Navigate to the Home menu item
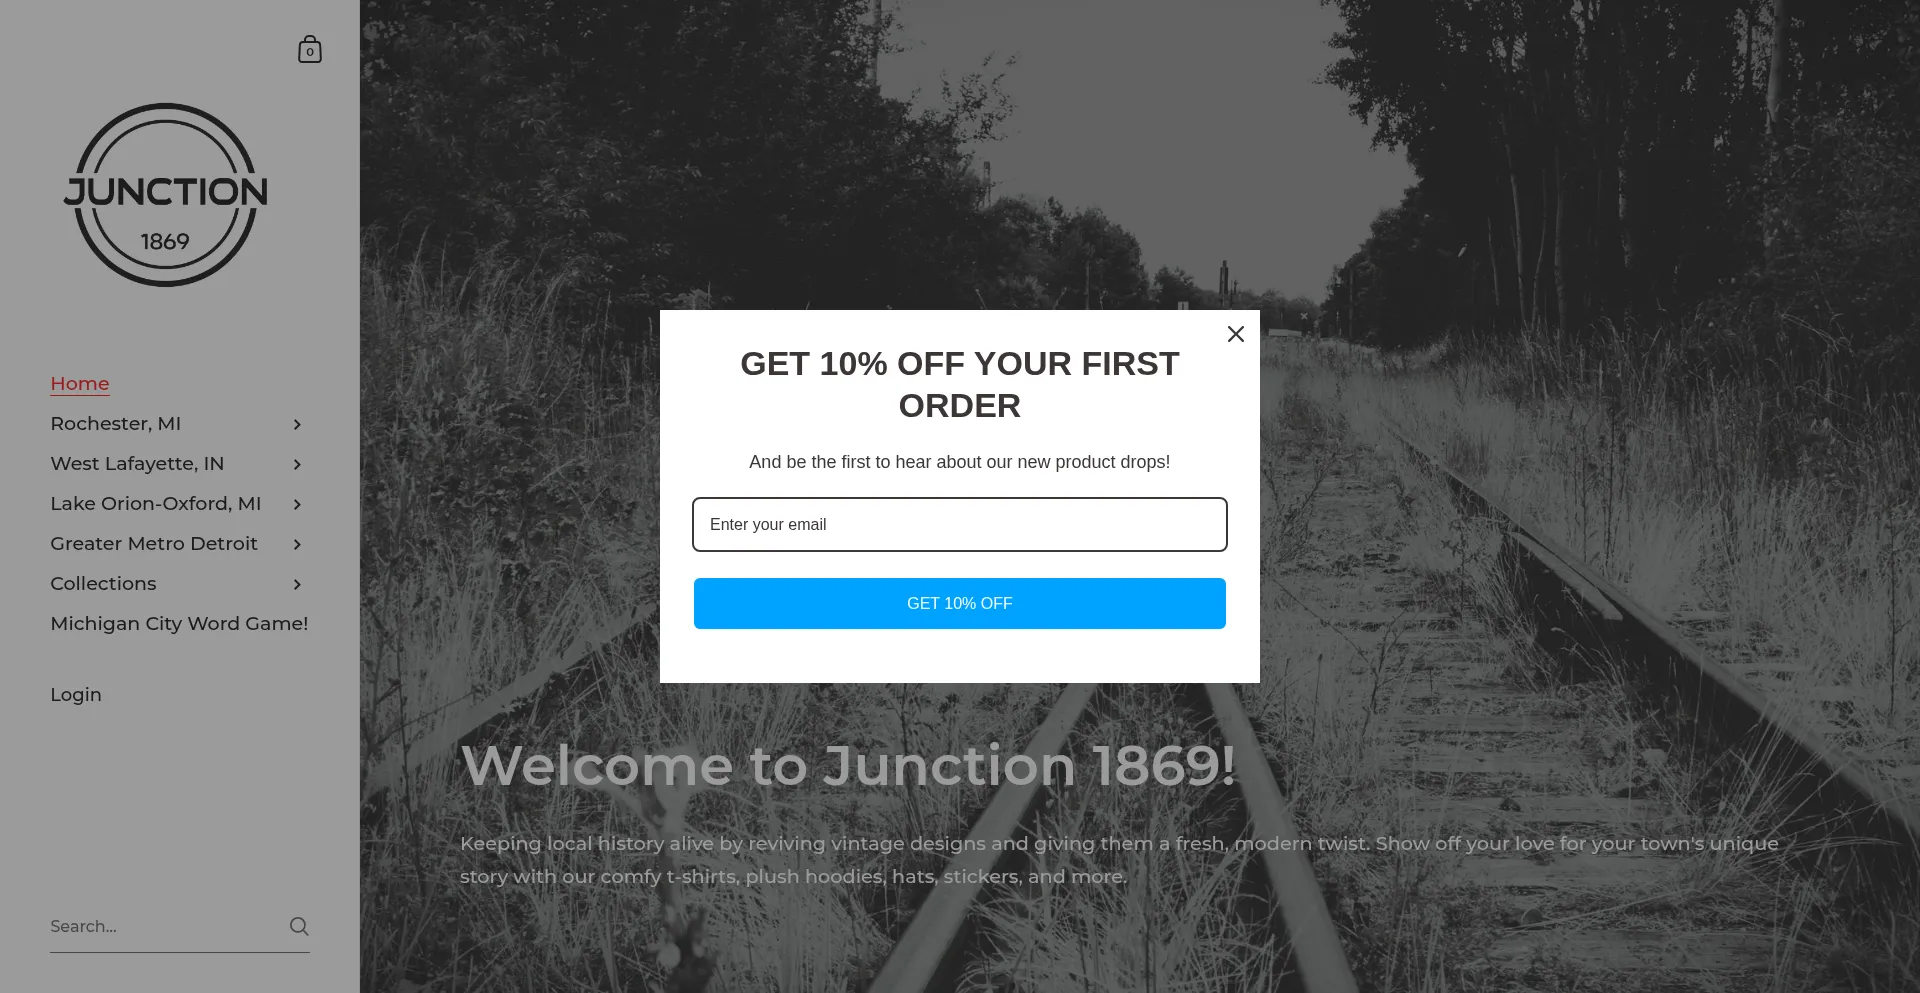 (x=80, y=384)
